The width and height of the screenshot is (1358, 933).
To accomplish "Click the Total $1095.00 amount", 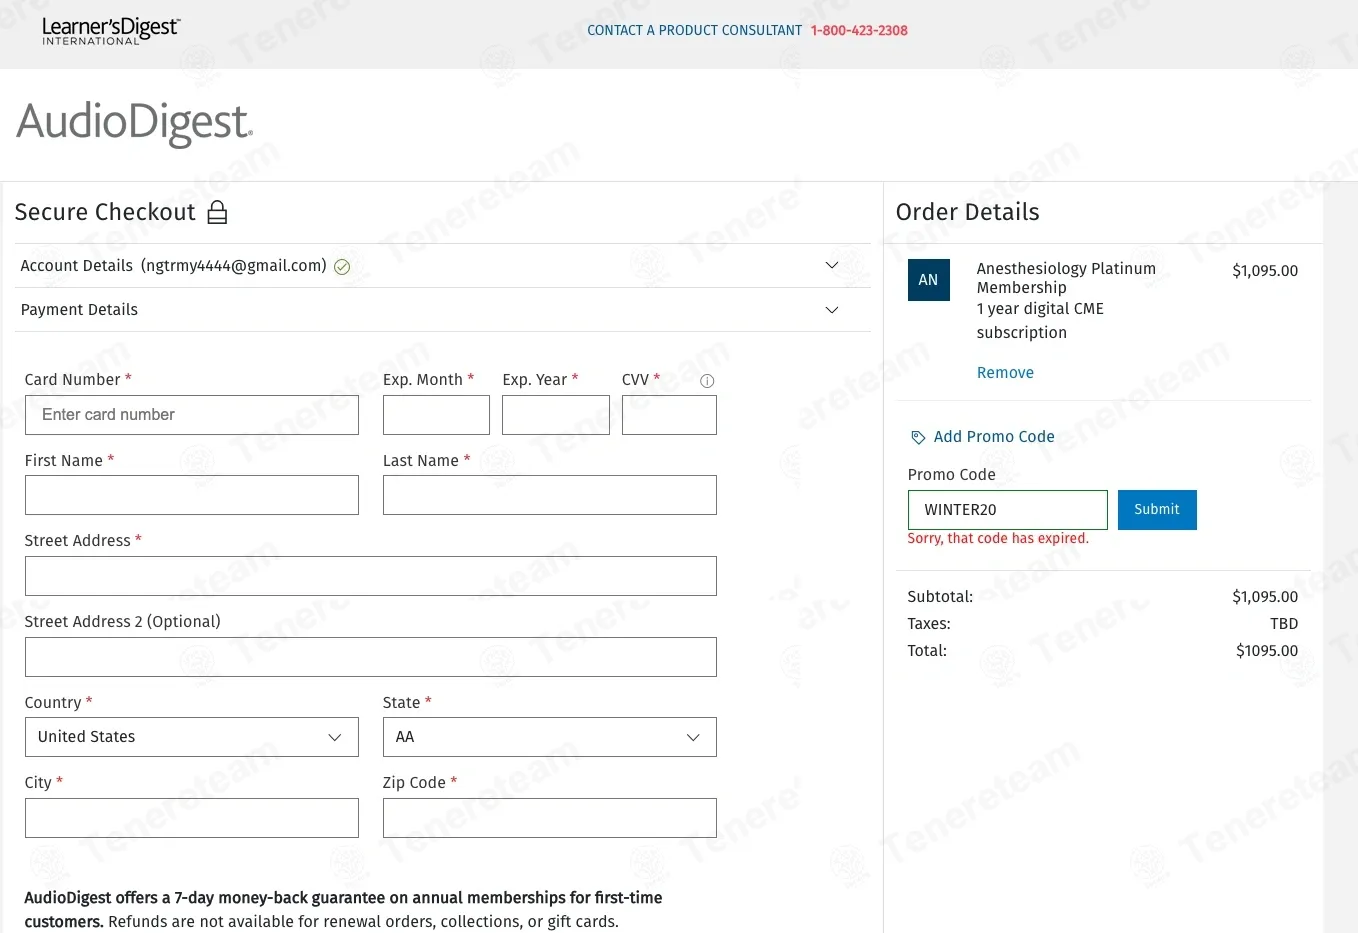I will coord(1267,651).
